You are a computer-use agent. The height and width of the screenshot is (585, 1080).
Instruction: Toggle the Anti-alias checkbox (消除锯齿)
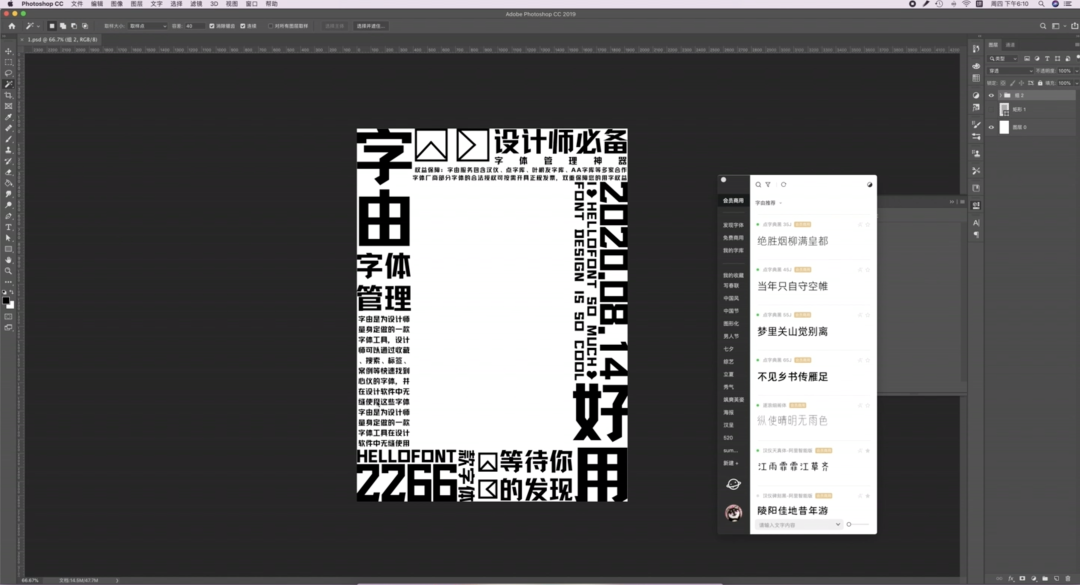click(x=212, y=26)
